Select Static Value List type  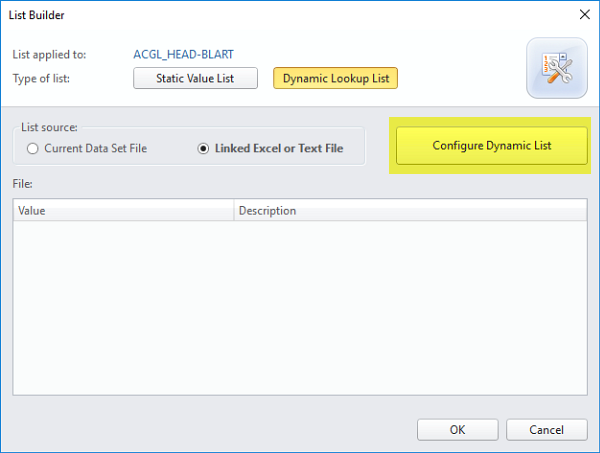(195, 78)
